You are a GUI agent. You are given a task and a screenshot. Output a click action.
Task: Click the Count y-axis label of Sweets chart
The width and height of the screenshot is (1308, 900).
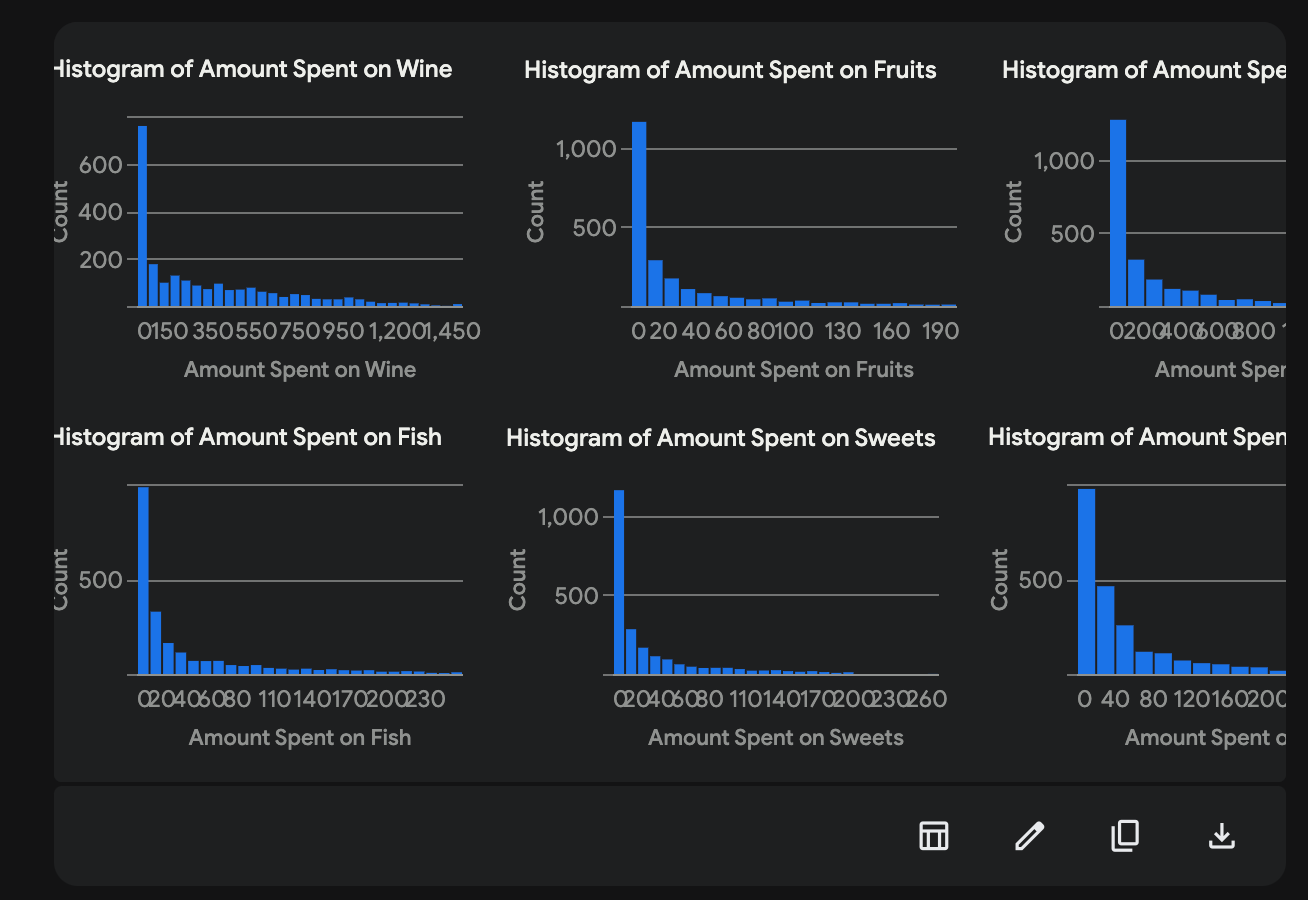[518, 579]
